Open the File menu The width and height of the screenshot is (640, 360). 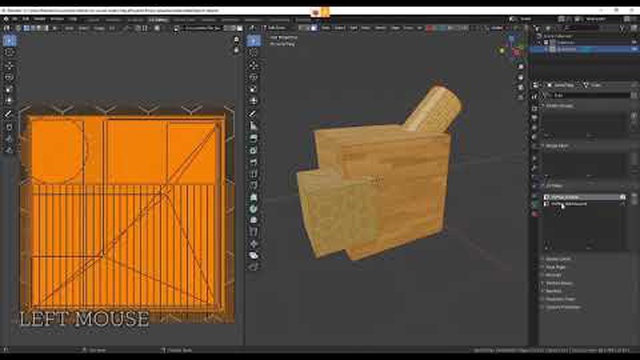[15, 19]
